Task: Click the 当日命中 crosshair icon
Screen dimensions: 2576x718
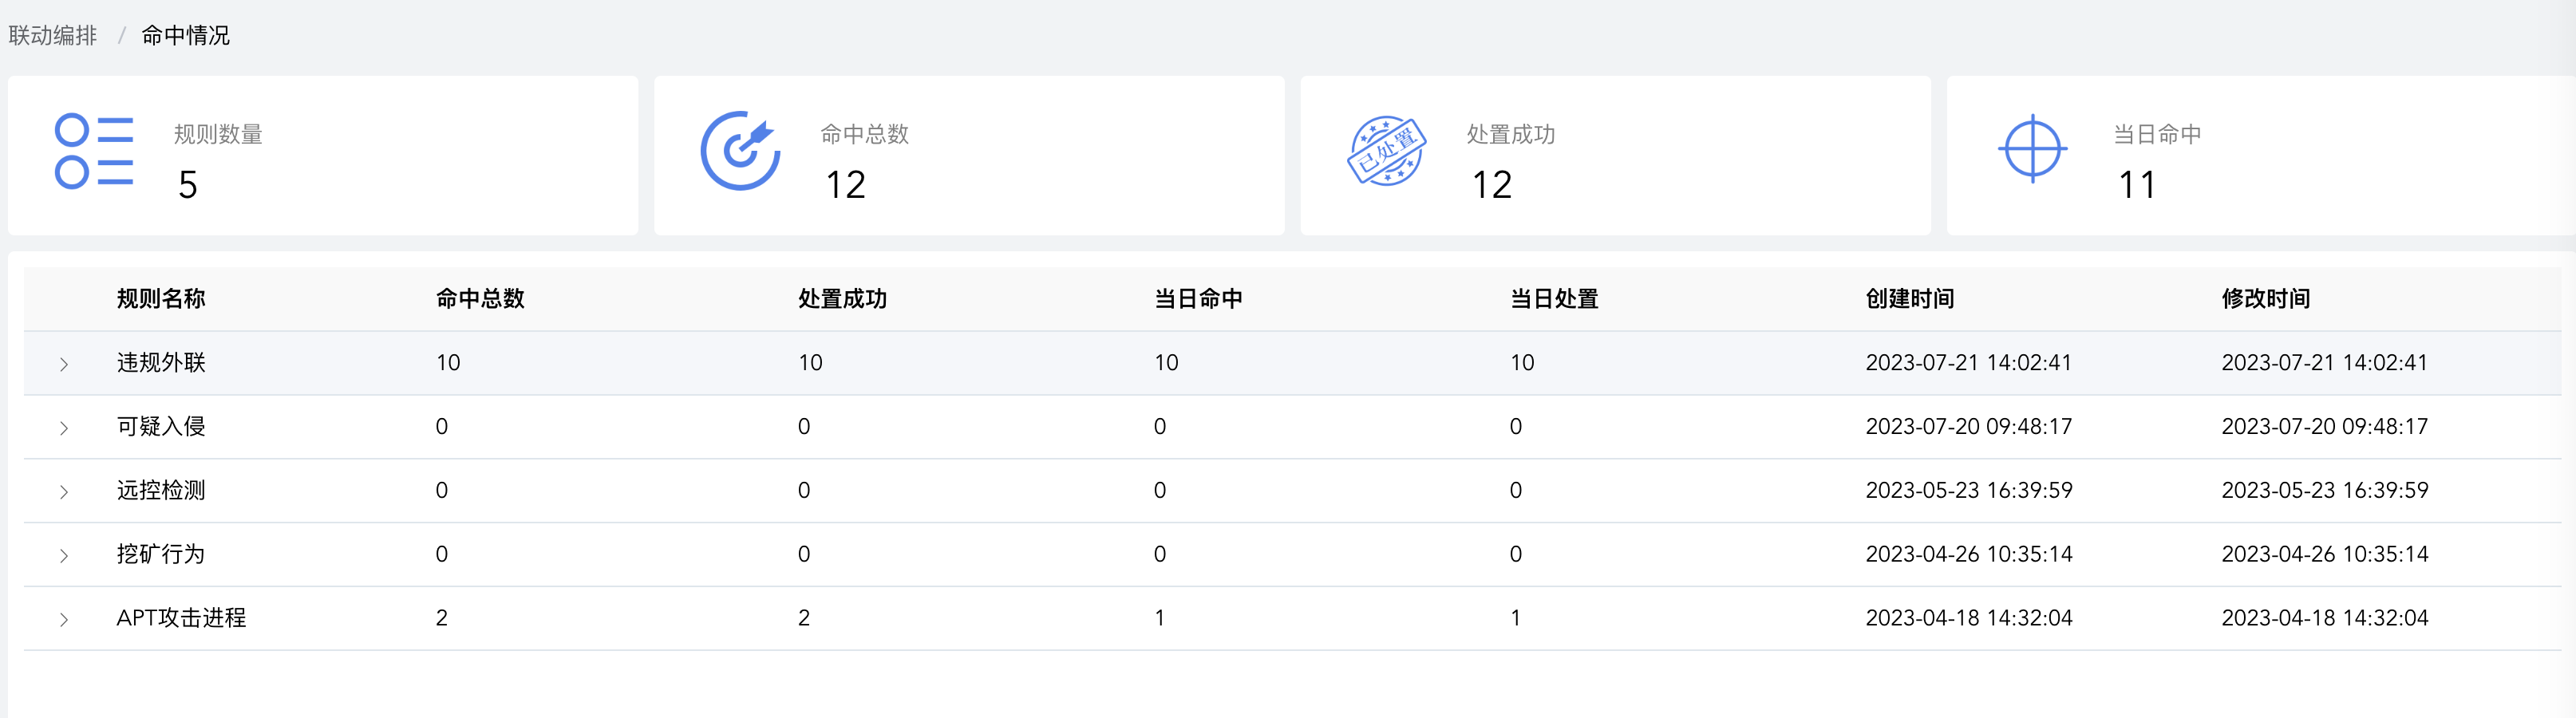Action: tap(2032, 150)
